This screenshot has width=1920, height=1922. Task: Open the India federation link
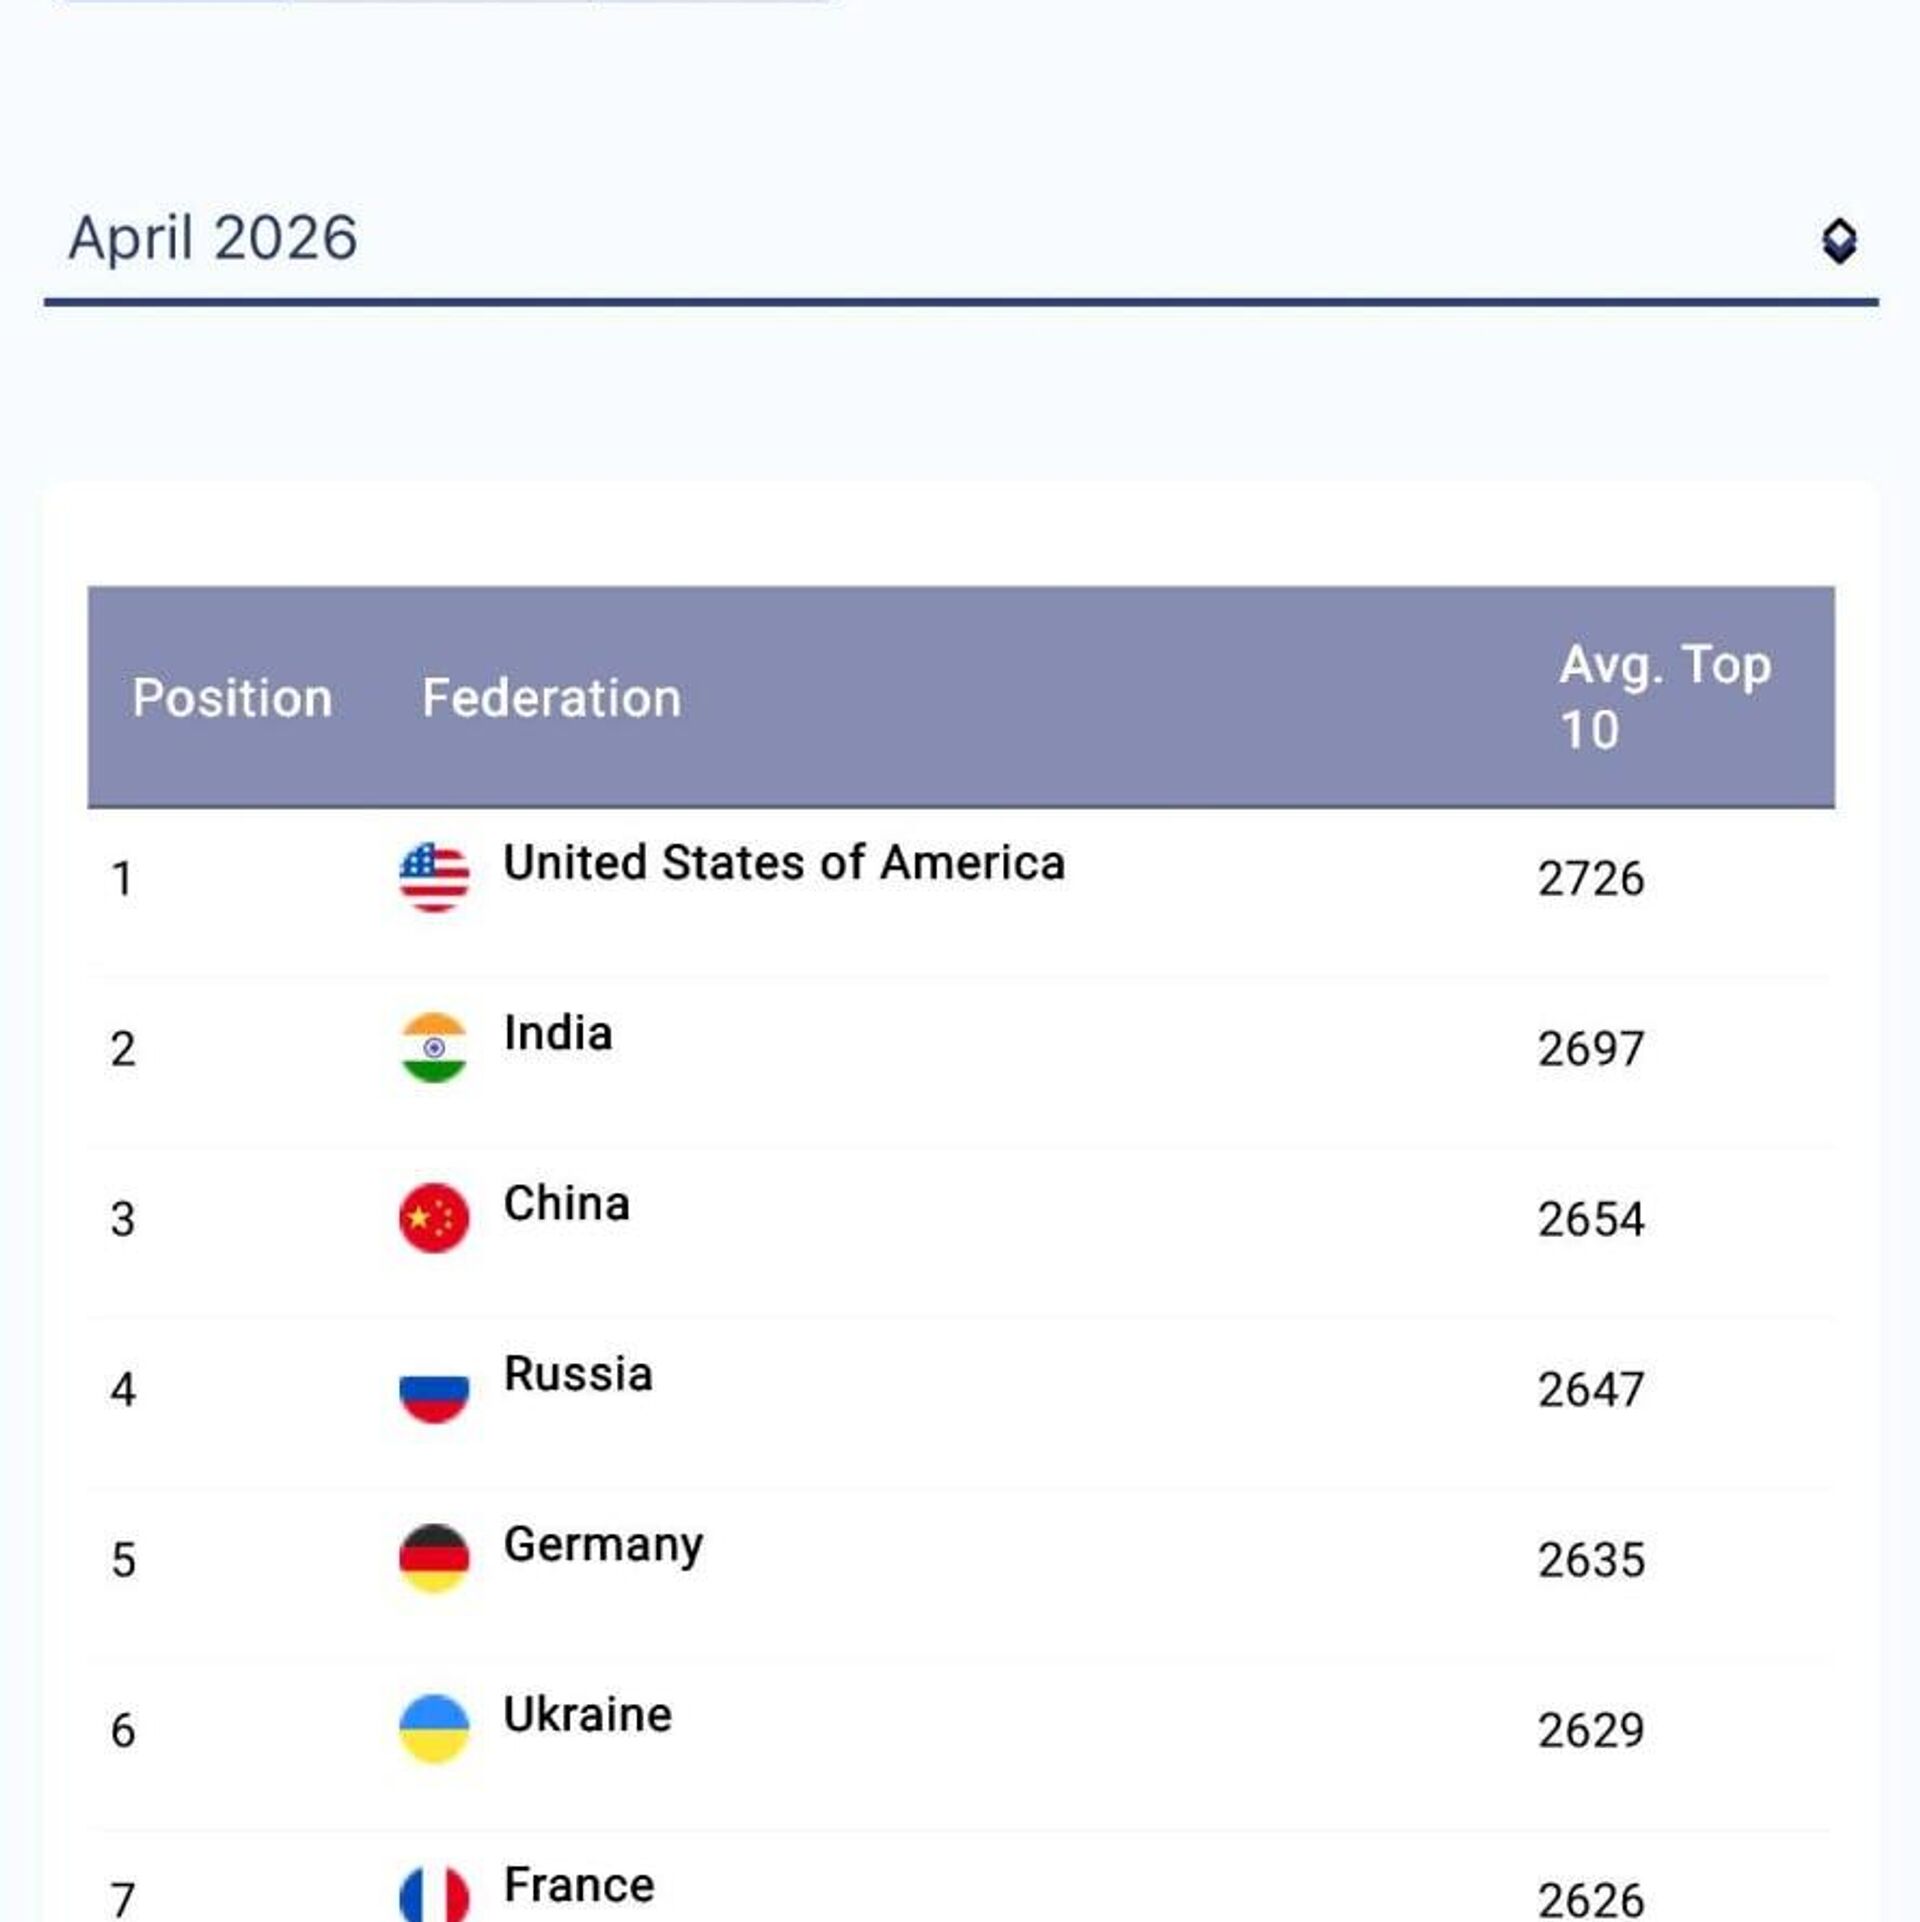(x=558, y=1033)
